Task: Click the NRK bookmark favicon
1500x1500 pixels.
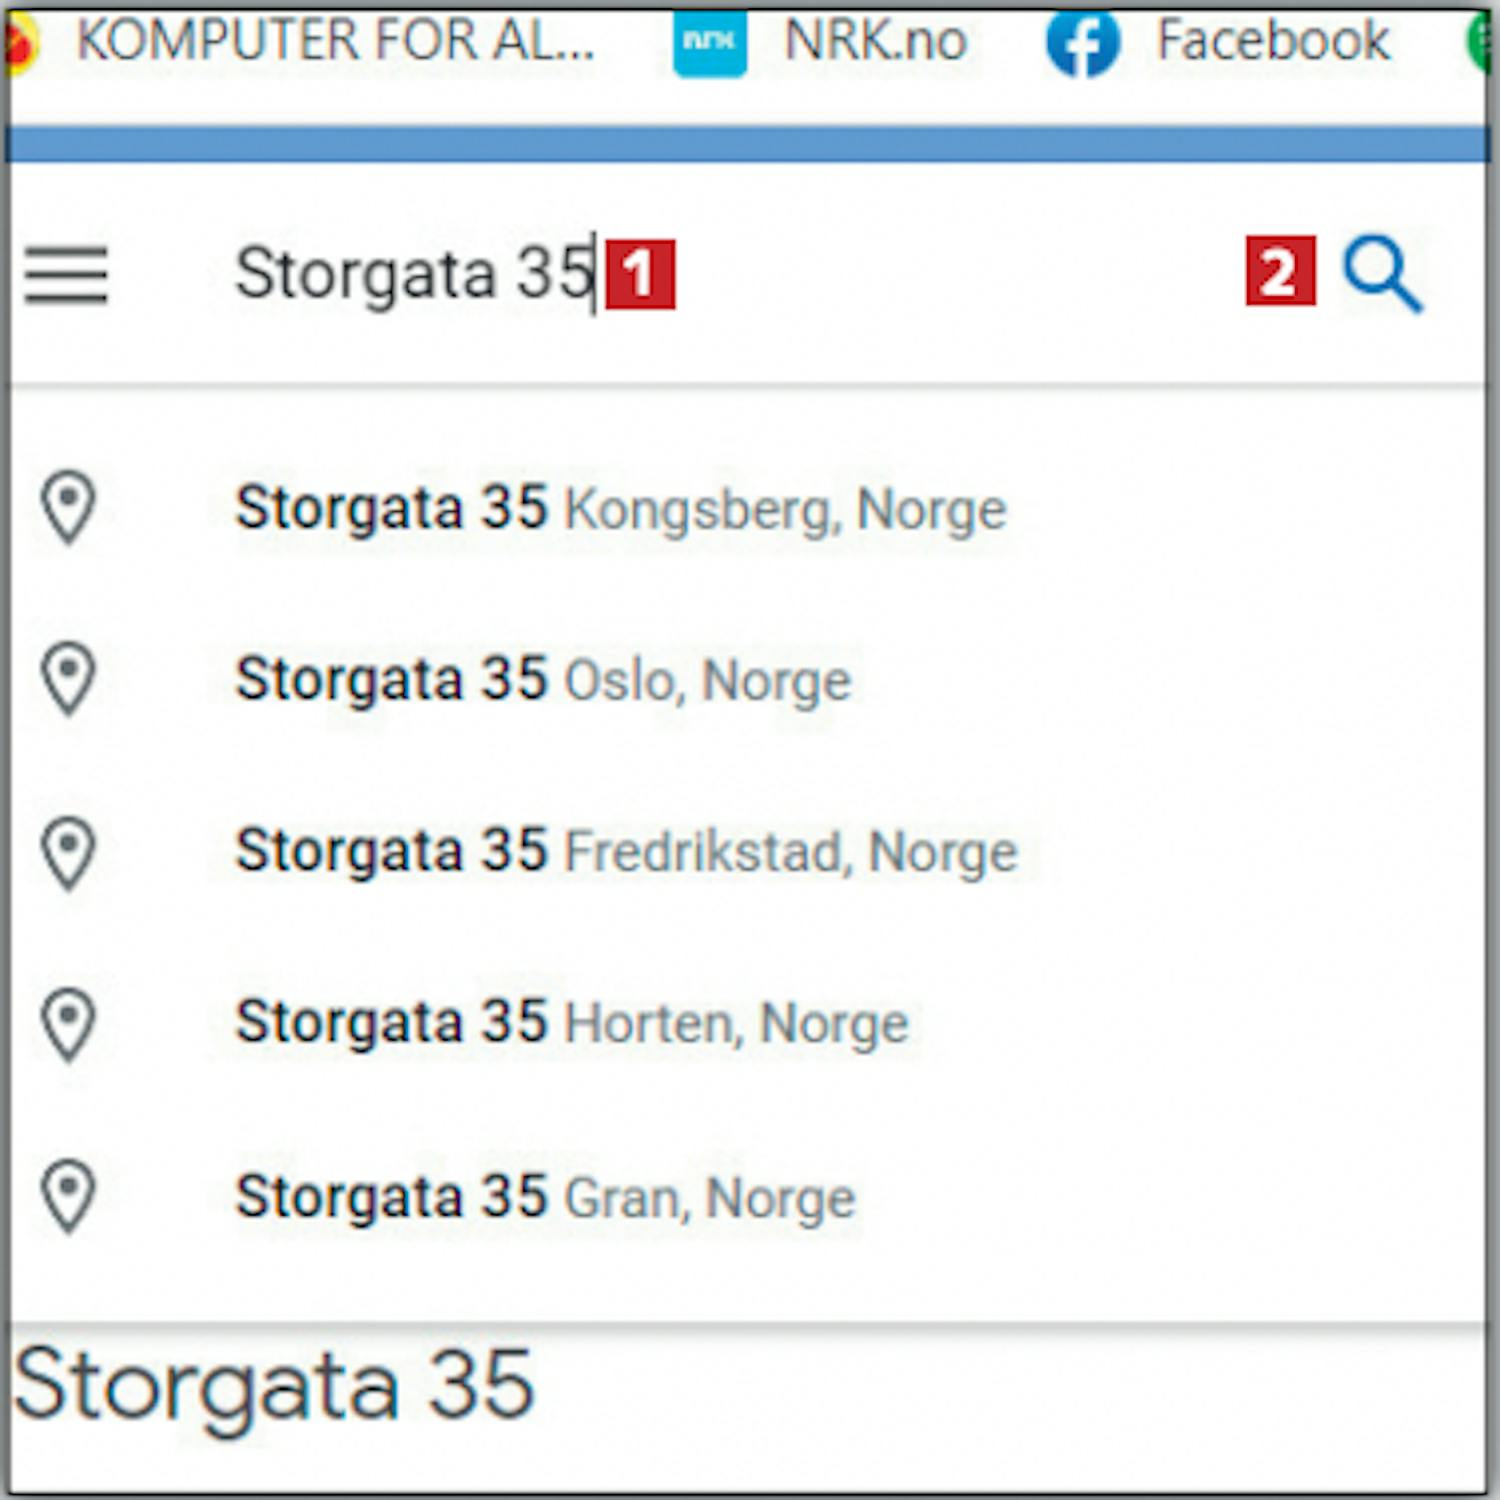Action: 710,42
